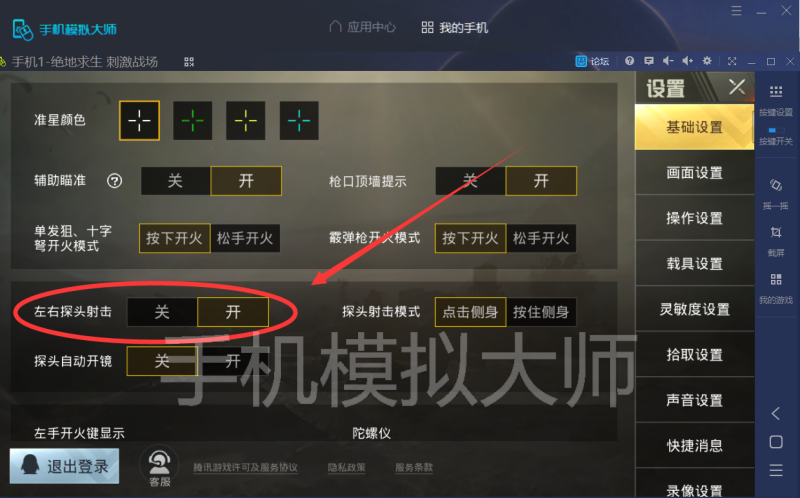Open the hamburger menu in title bar
Screen dimensions: 800x498
pyautogui.click(x=736, y=11)
